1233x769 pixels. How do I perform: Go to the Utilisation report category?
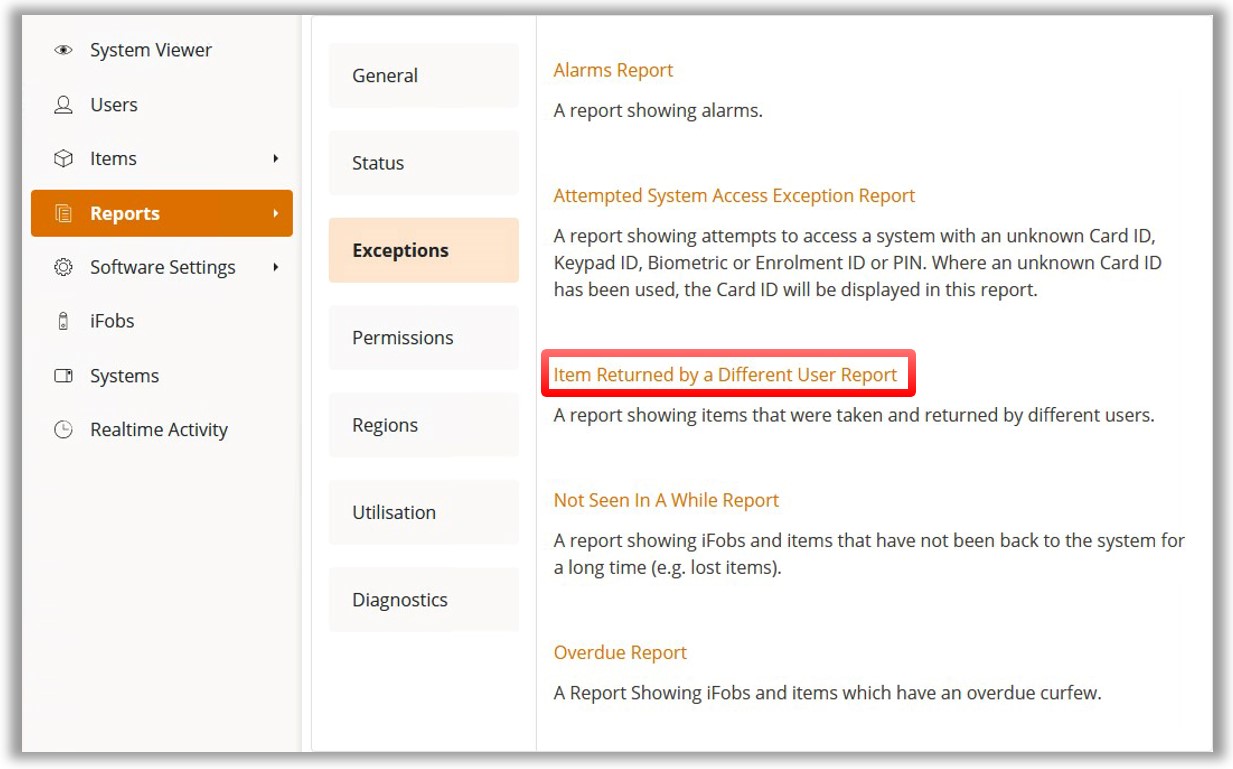pyautogui.click(x=423, y=512)
